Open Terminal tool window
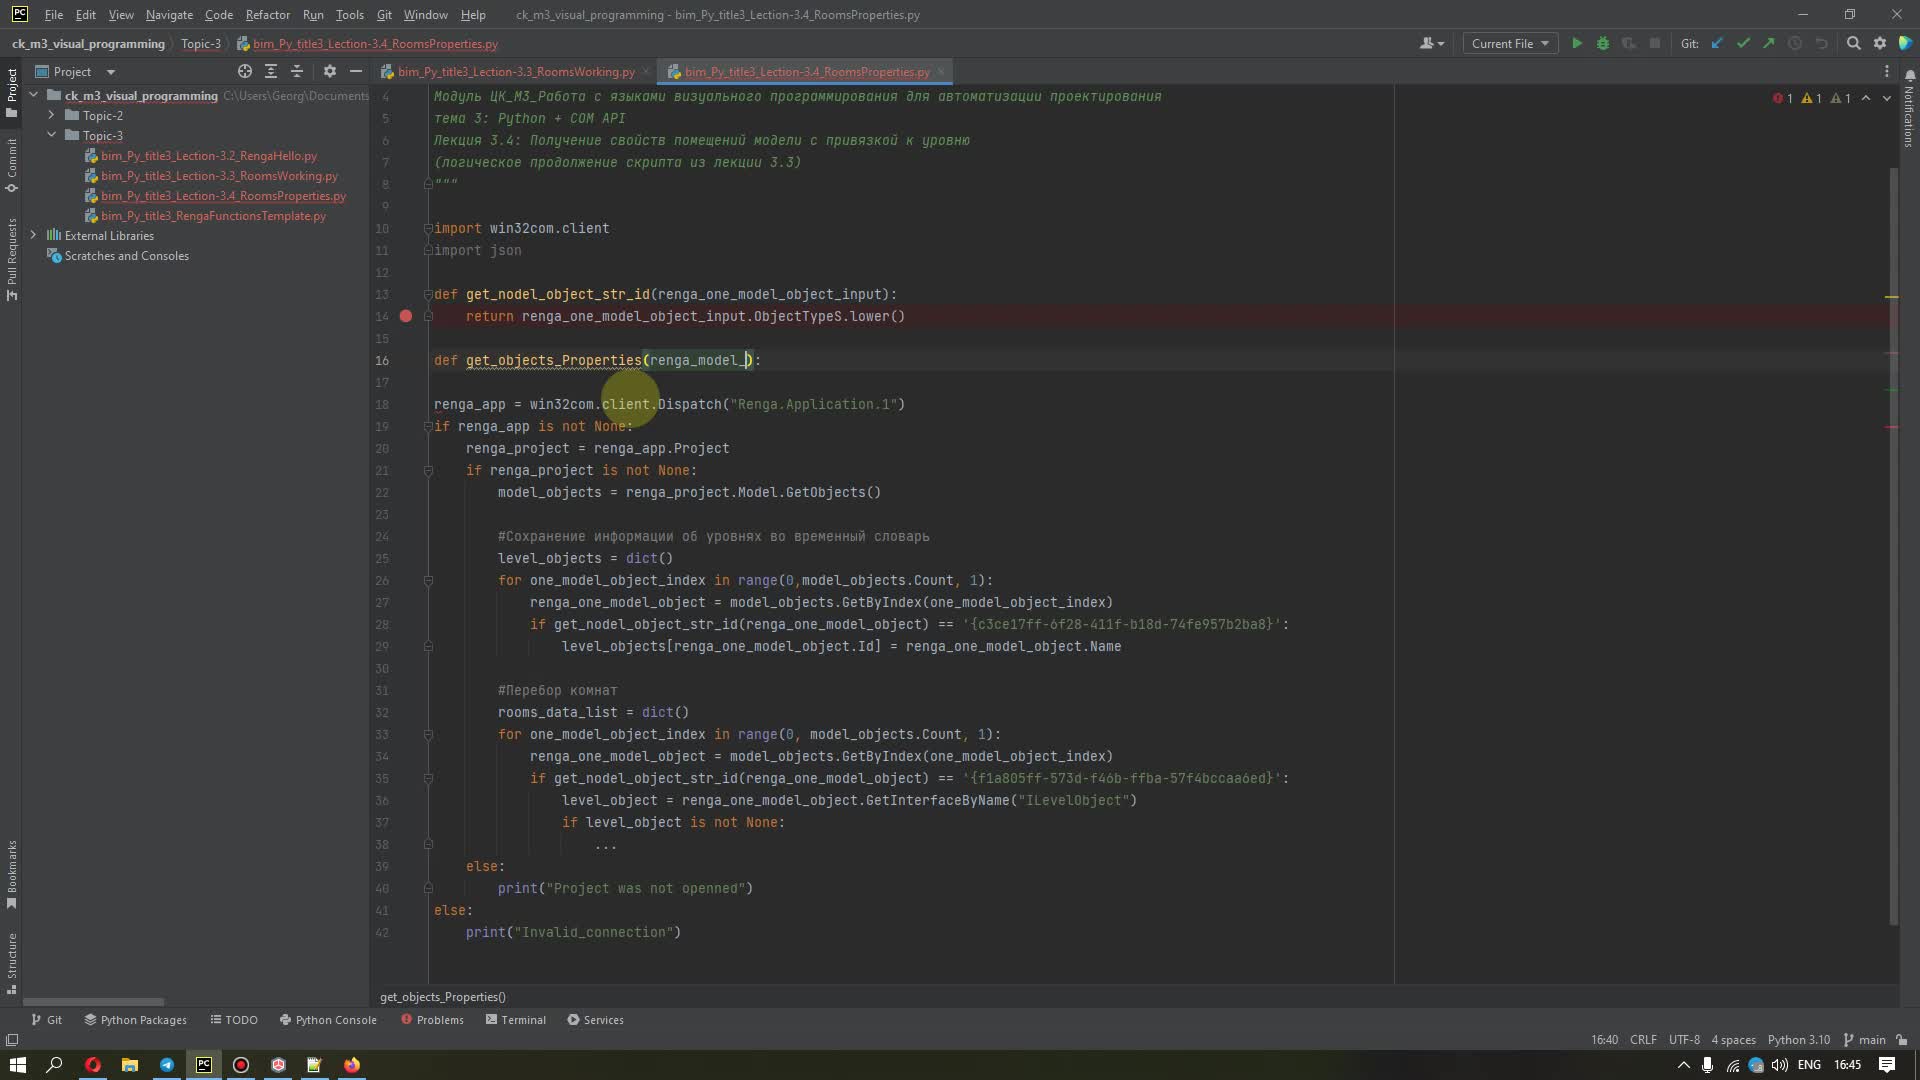Screen dimensions: 1920x1080 tap(516, 1020)
